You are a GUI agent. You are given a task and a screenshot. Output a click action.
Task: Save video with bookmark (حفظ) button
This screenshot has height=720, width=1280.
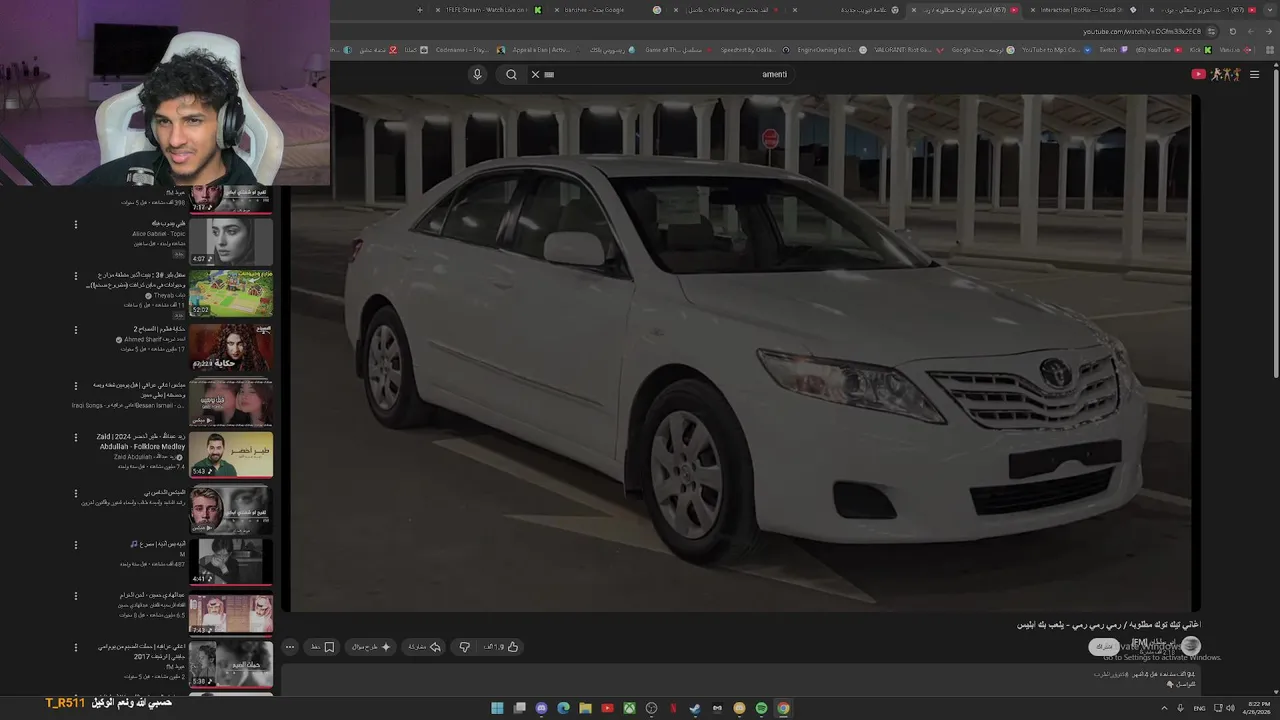(x=322, y=647)
